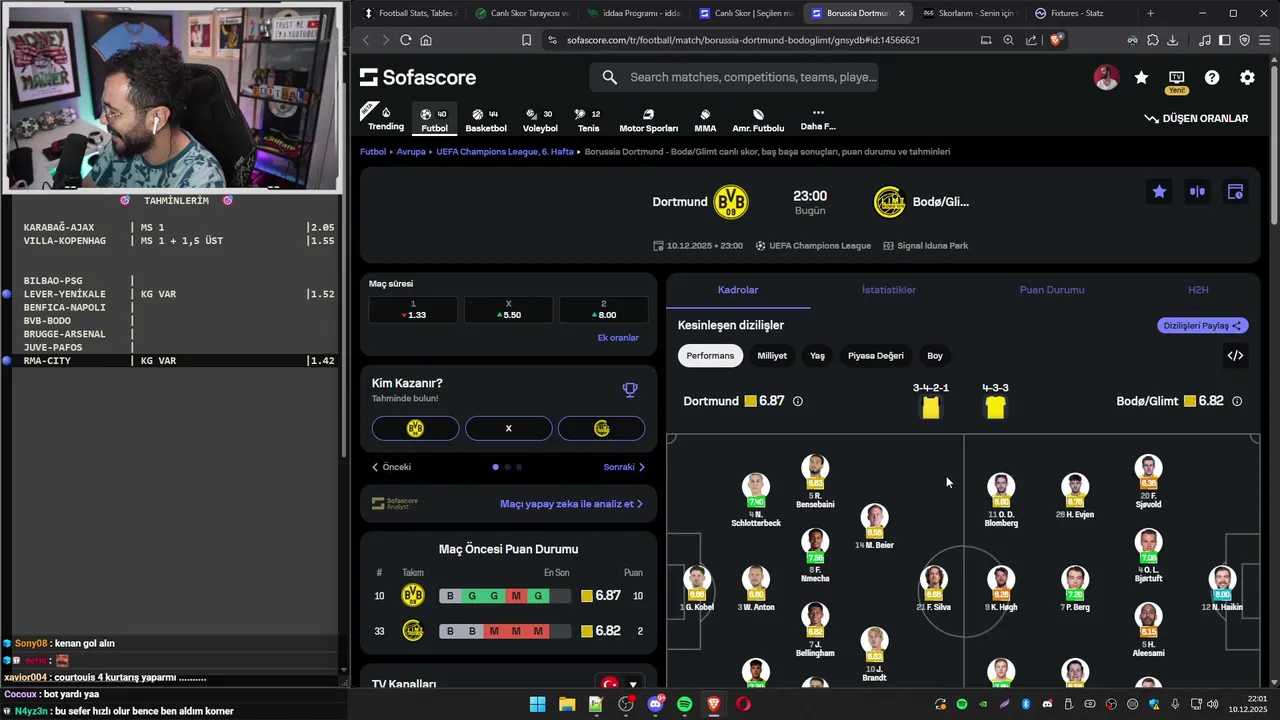The width and height of the screenshot is (1280, 720).
Task: Add the Dortmund match to favorites
Action: click(1159, 192)
